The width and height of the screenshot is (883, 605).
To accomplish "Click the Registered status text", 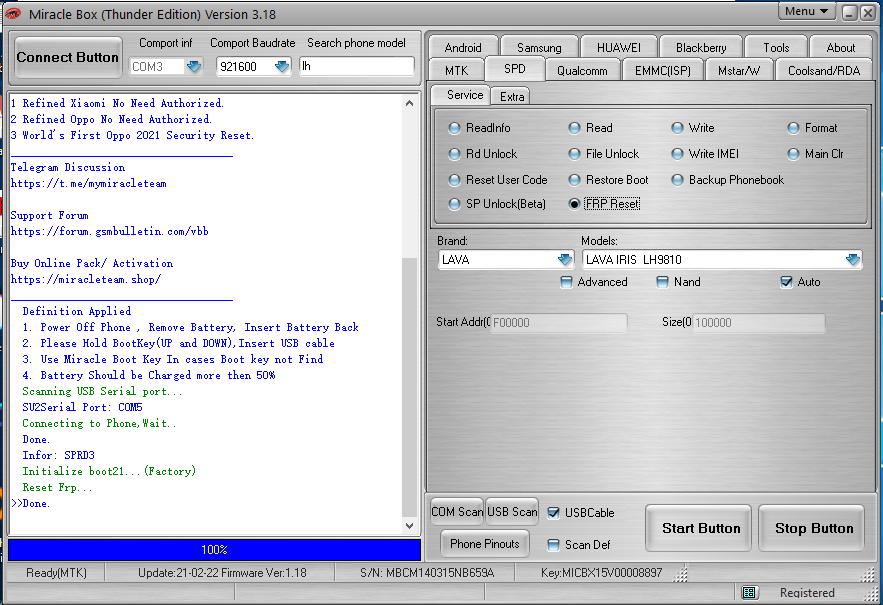I will 807,593.
